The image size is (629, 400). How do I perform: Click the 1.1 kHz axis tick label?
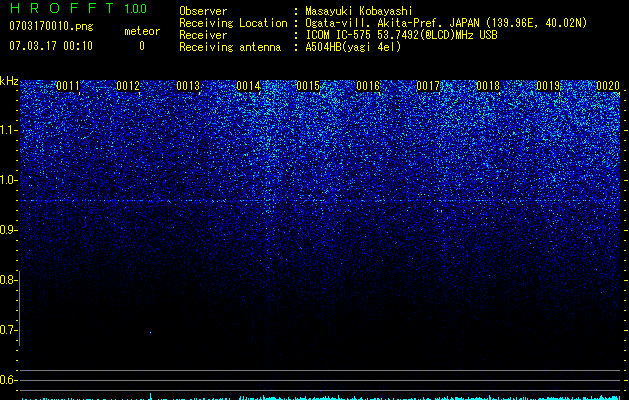(x=8, y=130)
